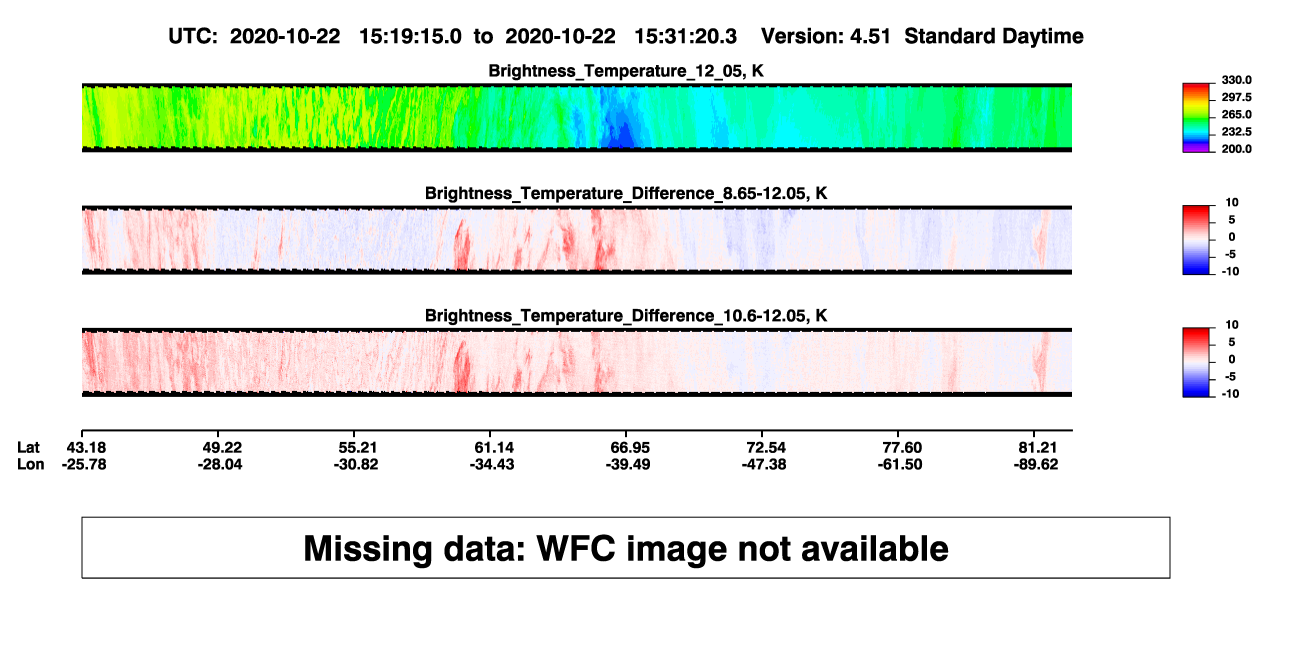Viewport: 1300px width, 667px height.
Task: Click the 330.0 colorbar label
Action: point(1238,80)
